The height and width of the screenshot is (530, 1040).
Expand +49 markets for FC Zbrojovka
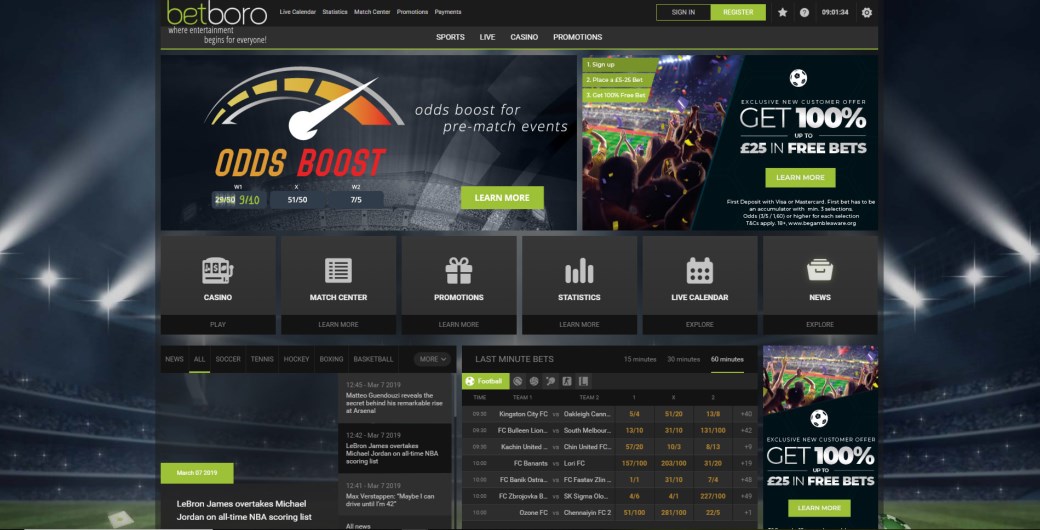point(746,496)
